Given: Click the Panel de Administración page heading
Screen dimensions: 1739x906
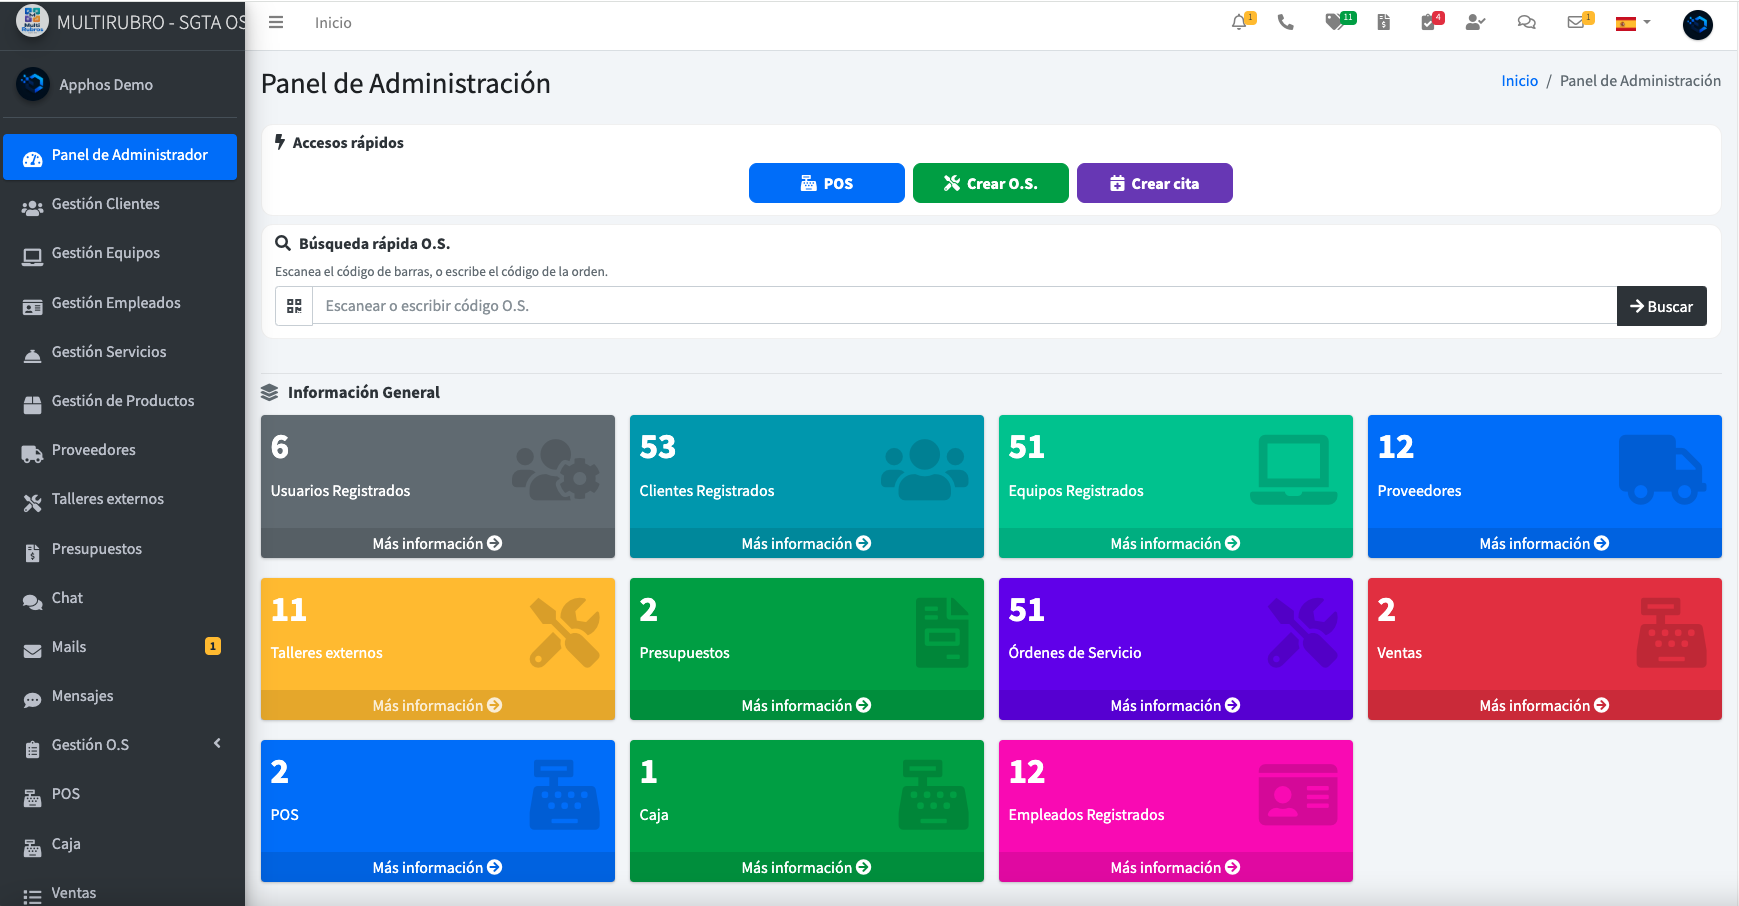Looking at the screenshot, I should click(406, 83).
